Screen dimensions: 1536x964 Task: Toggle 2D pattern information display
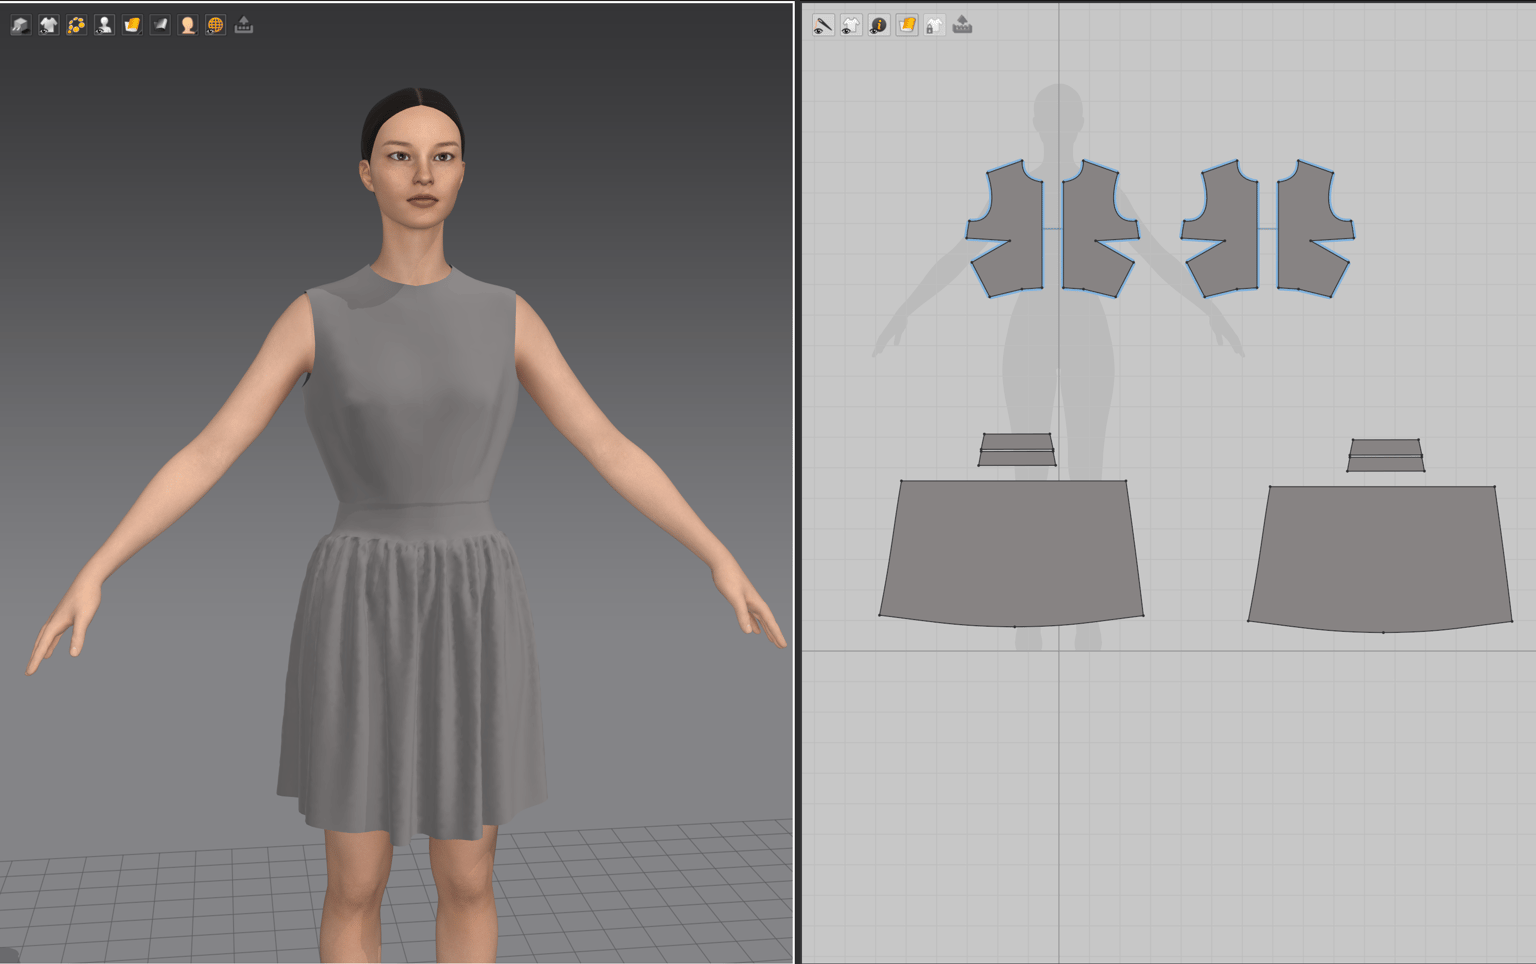pyautogui.click(x=879, y=25)
